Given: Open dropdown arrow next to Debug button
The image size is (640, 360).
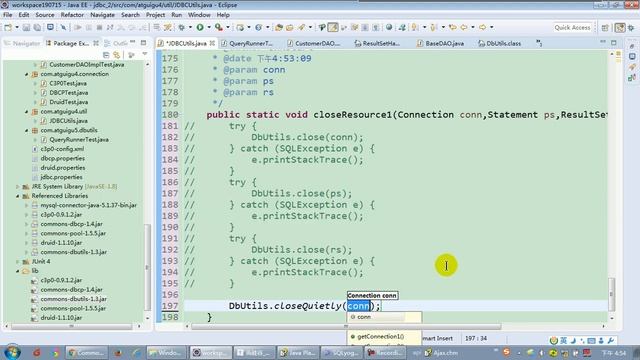Looking at the screenshot, I should (x=190, y=27).
